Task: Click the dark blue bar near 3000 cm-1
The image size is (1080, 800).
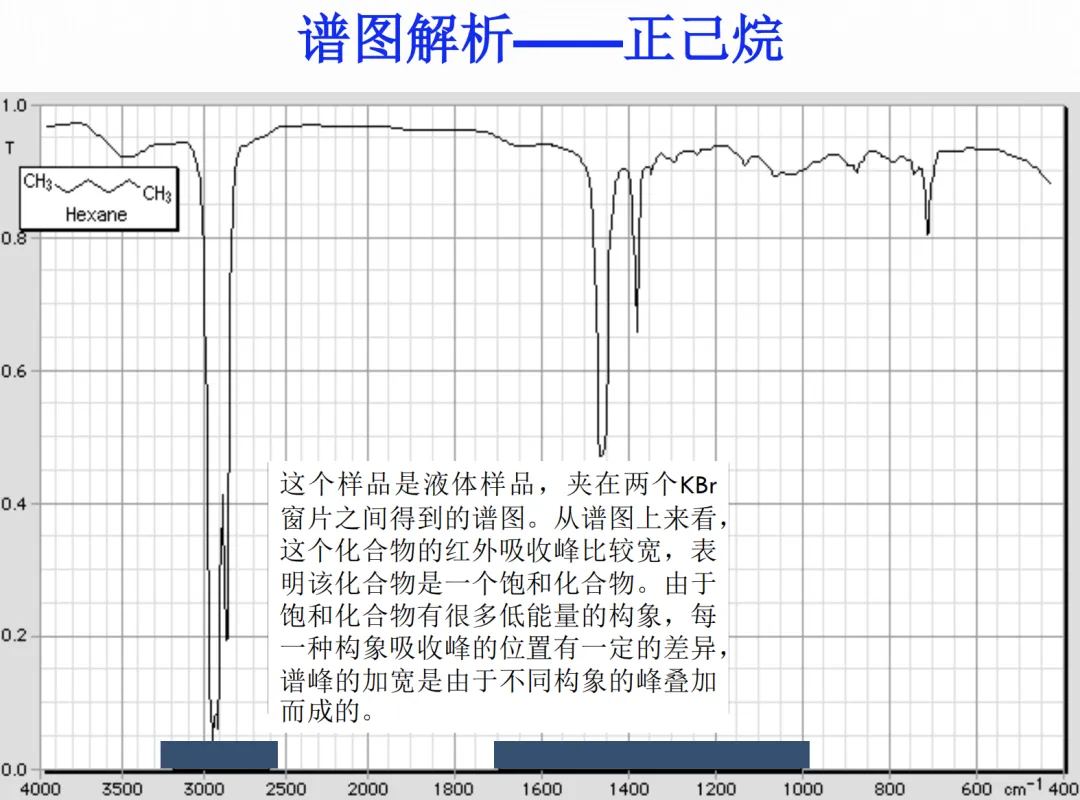Action: coord(219,755)
